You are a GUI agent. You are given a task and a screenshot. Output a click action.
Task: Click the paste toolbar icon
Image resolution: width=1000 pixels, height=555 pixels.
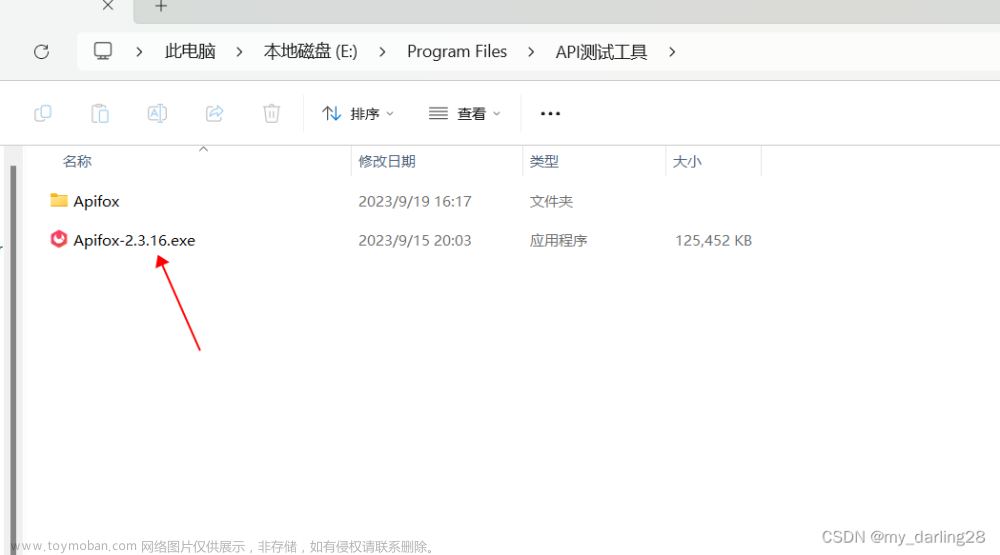click(100, 114)
